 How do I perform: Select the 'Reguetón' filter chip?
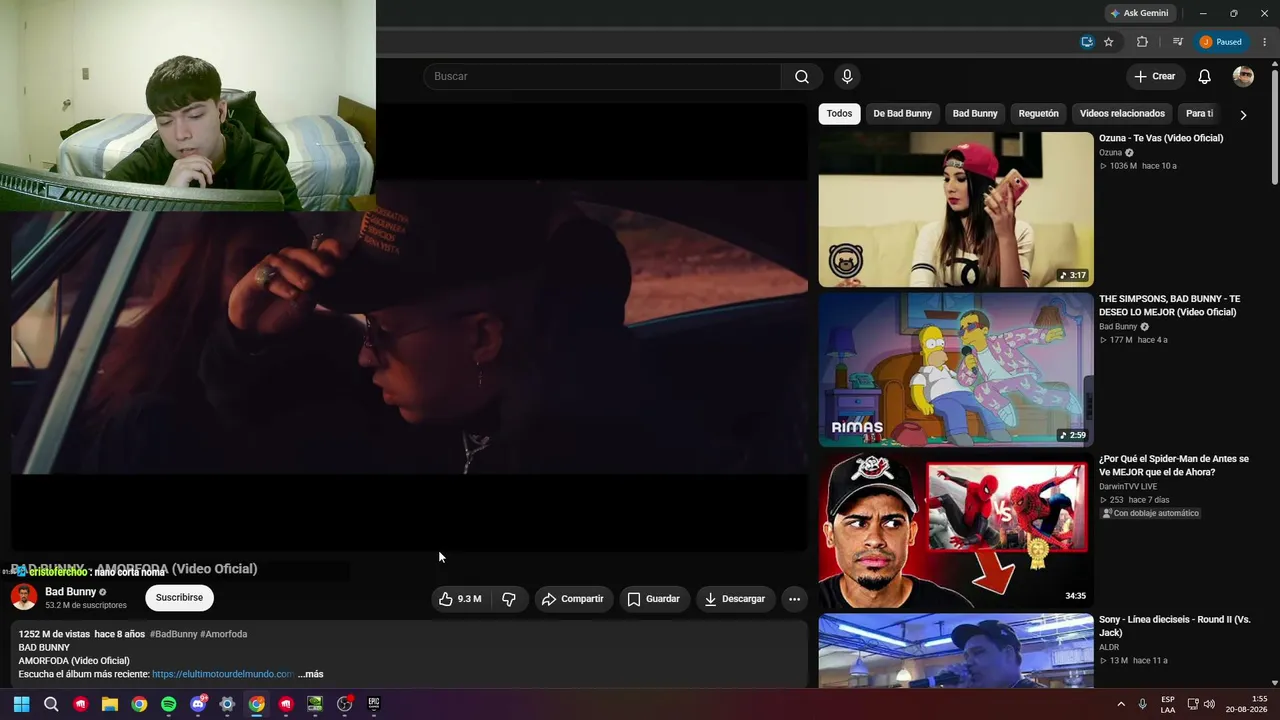[x=1038, y=114]
